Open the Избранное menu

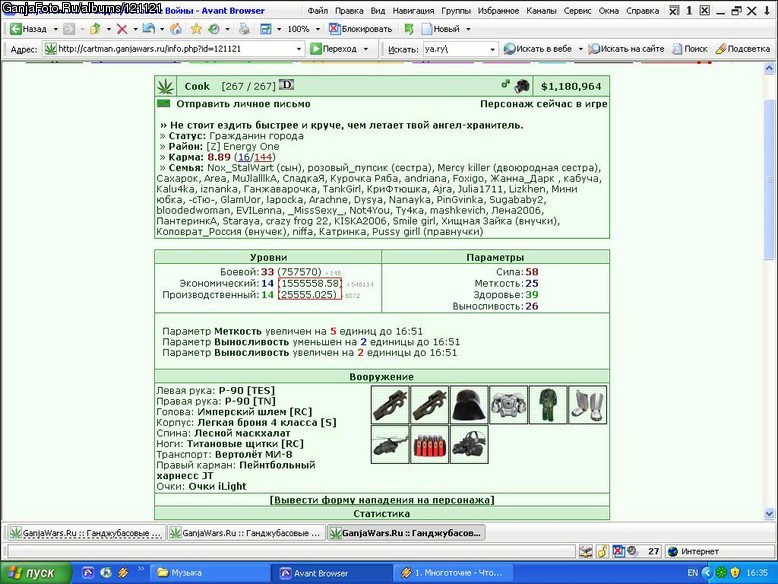[x=498, y=10]
